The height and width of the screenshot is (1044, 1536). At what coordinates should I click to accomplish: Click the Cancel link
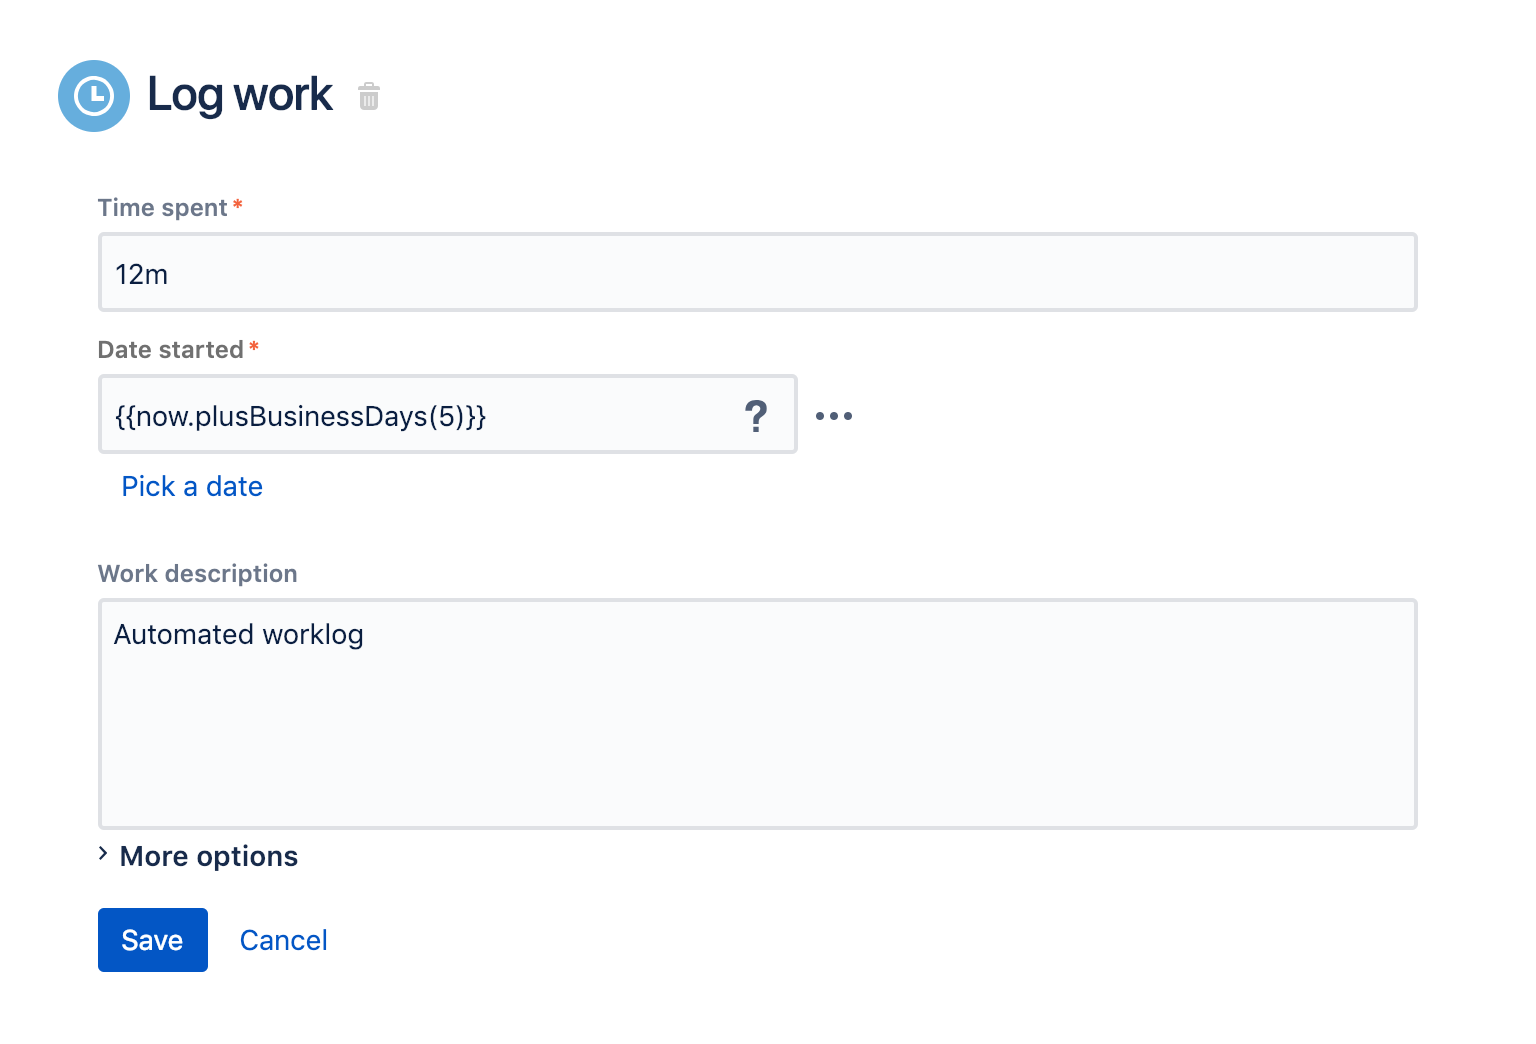283,941
